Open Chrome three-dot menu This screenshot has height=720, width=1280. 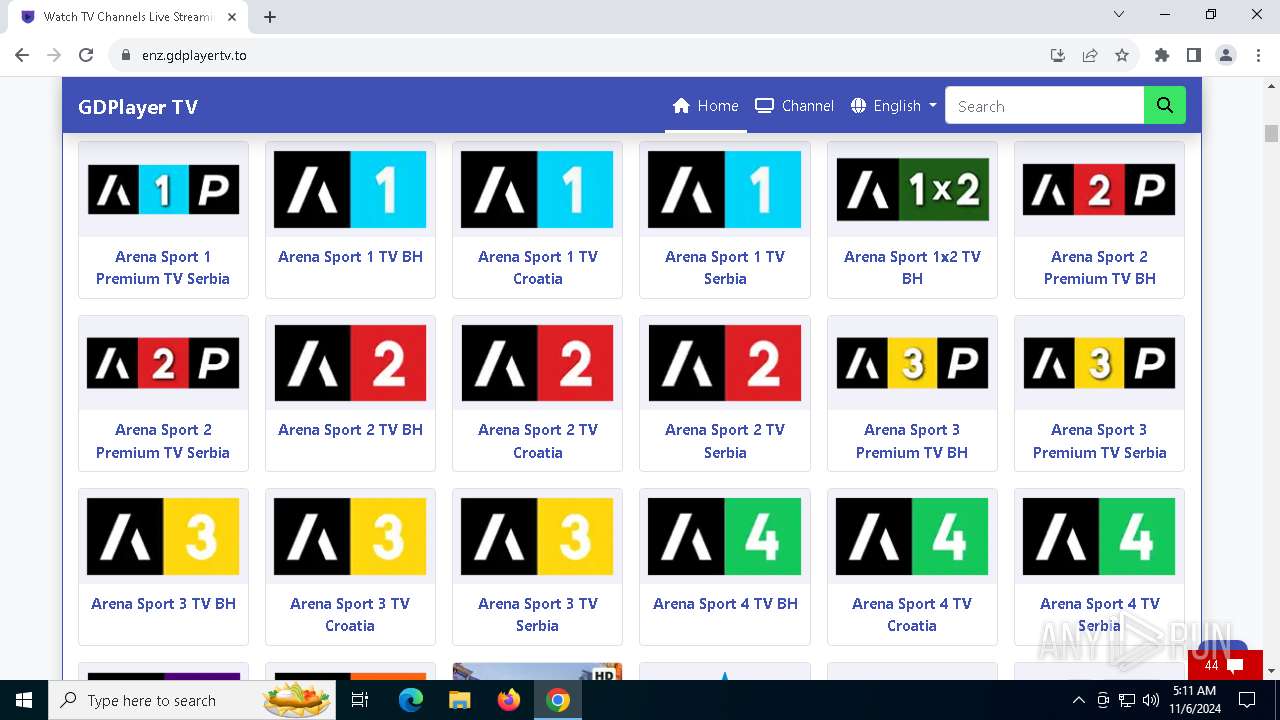(1257, 55)
